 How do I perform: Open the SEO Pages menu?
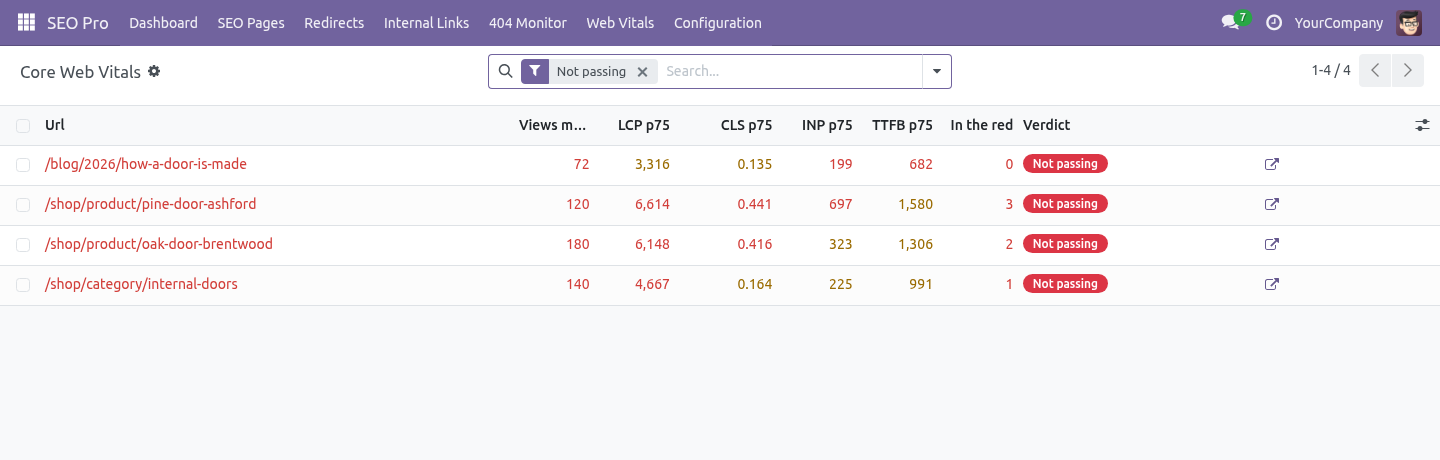pos(251,22)
